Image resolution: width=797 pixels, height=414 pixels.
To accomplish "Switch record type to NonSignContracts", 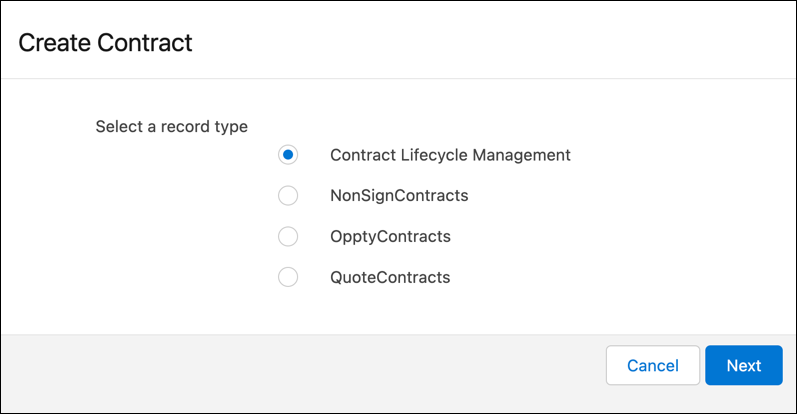I will tap(288, 196).
